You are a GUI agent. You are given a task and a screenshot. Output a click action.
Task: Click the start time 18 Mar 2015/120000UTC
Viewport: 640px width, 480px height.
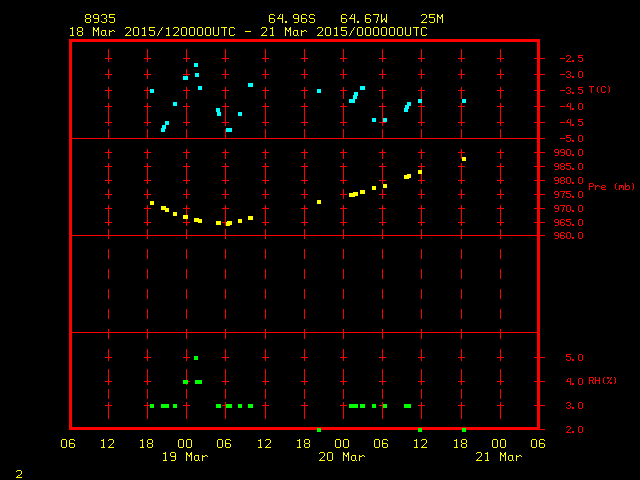(152, 32)
